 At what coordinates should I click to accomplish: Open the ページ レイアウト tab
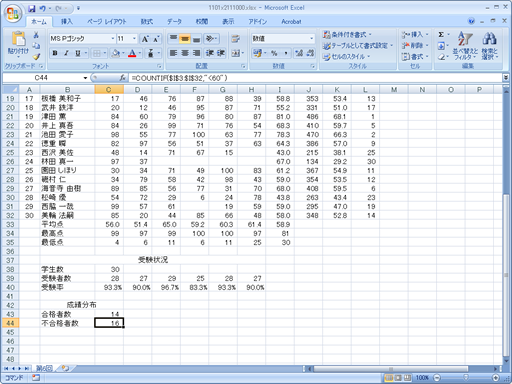[107, 22]
